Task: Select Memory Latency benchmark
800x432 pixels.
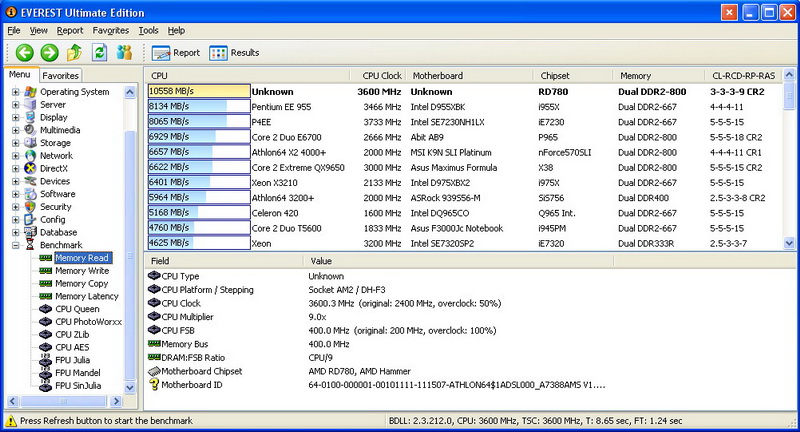Action: coord(87,296)
